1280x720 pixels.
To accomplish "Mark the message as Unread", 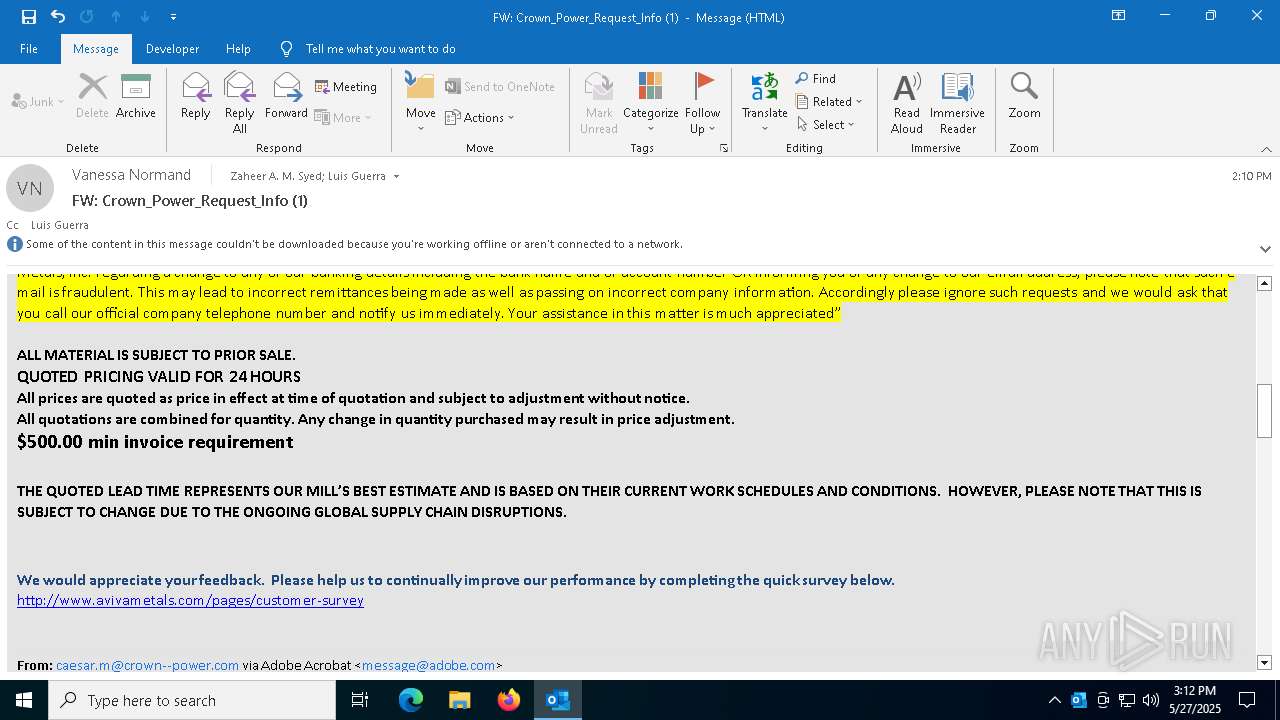I will tap(599, 103).
